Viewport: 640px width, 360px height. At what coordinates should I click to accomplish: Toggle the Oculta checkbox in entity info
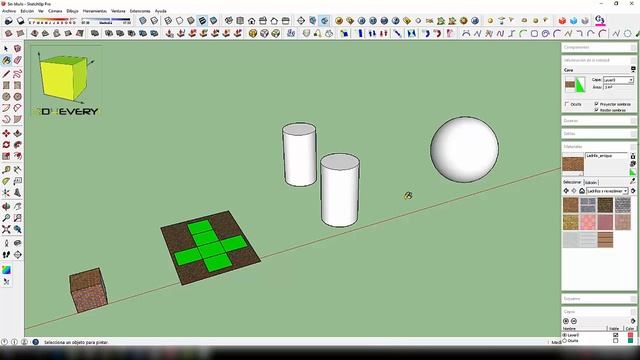[567, 104]
